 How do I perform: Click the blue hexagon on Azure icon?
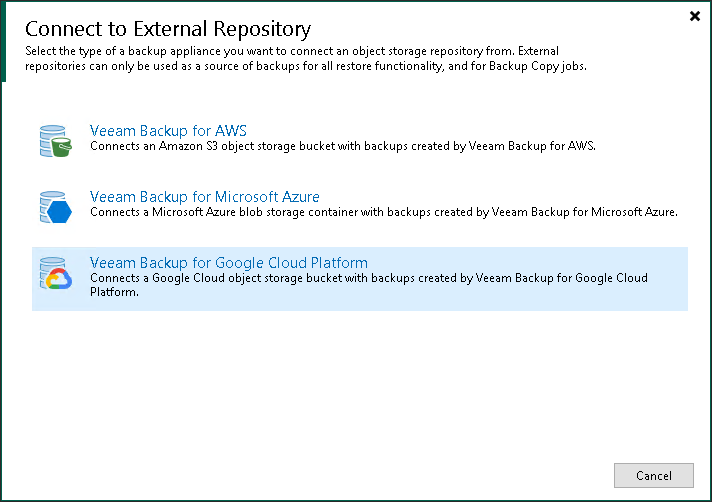point(59,213)
